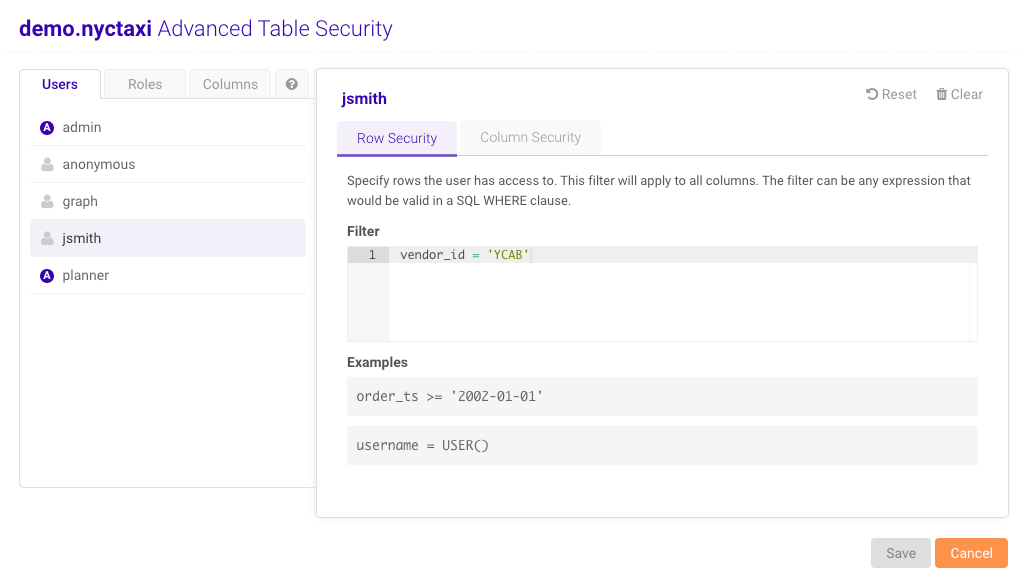Click the Save button
This screenshot has height=580, width=1018.
click(899, 552)
